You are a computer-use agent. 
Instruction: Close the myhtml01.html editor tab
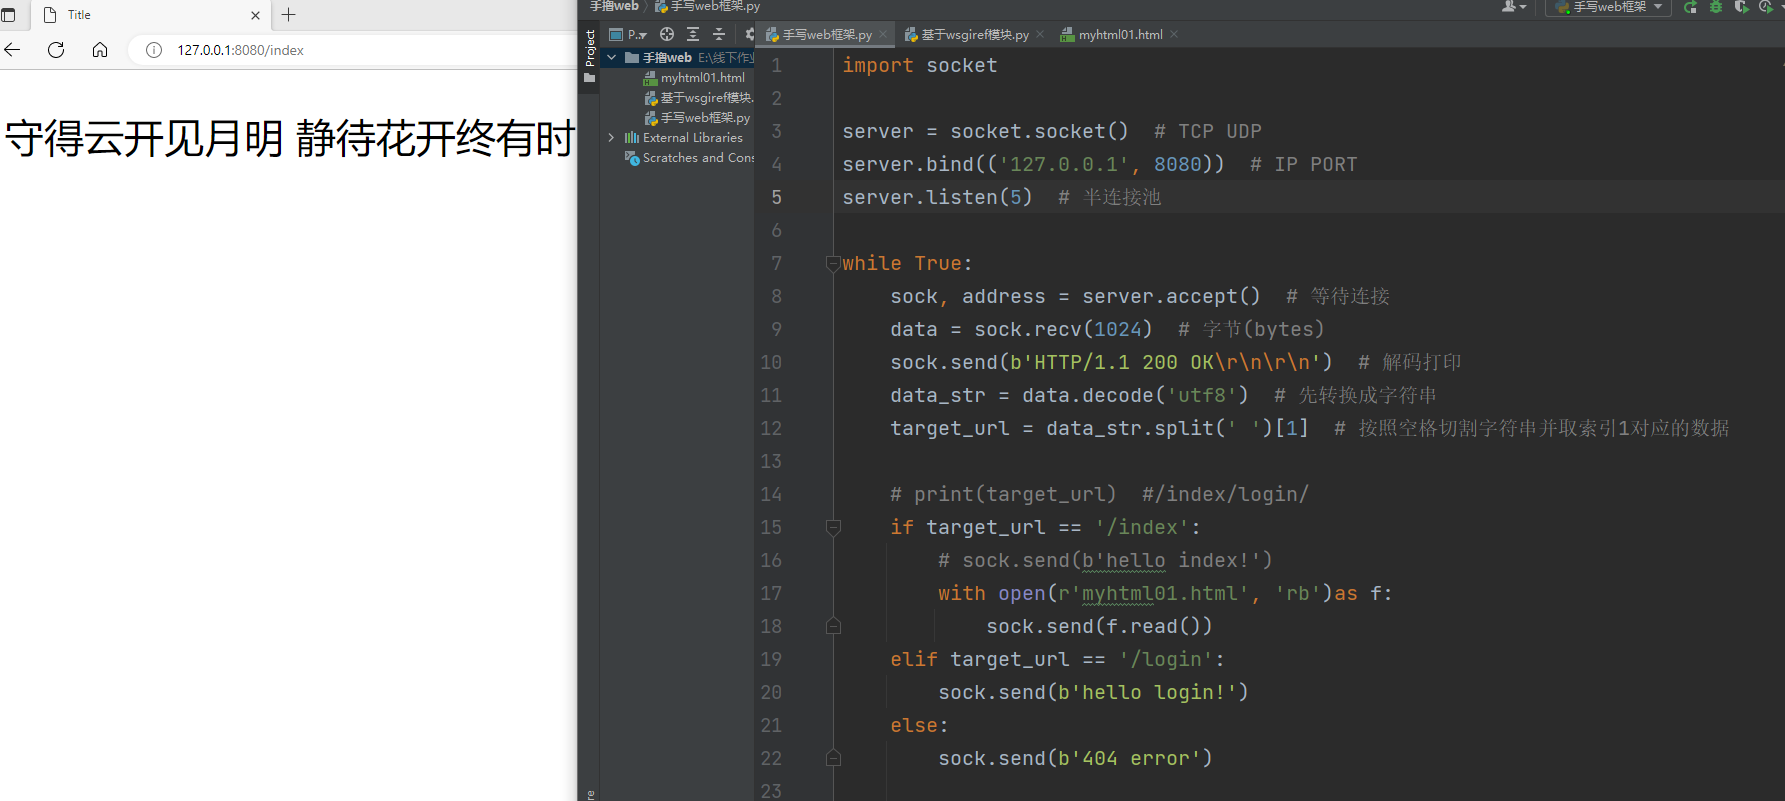coord(1174,35)
